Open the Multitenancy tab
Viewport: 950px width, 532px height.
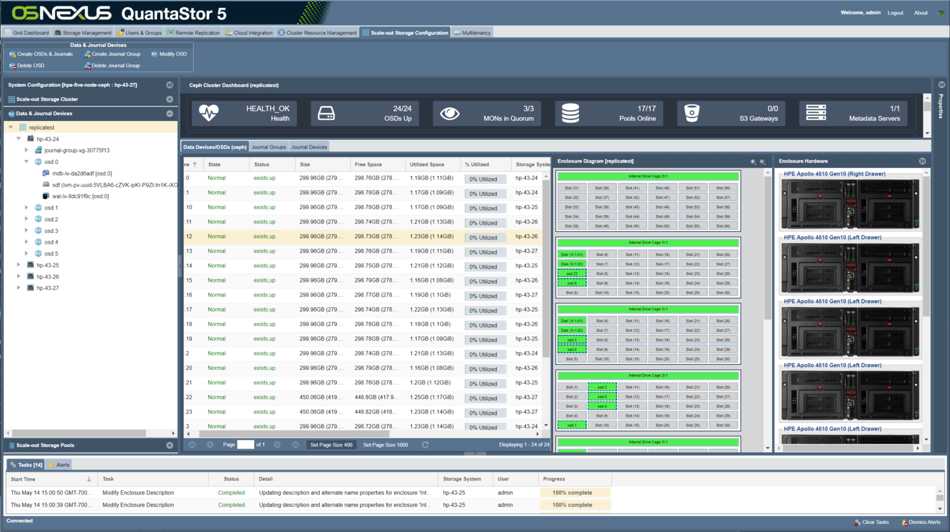(473, 33)
